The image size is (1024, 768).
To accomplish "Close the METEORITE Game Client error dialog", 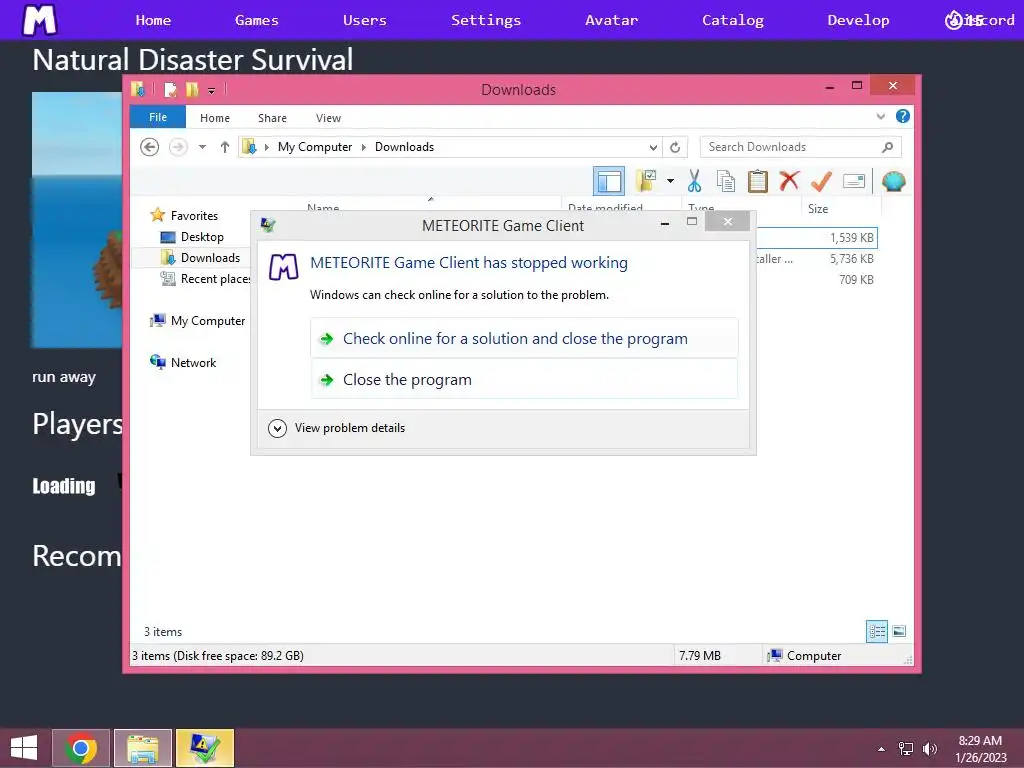I will click(x=728, y=222).
